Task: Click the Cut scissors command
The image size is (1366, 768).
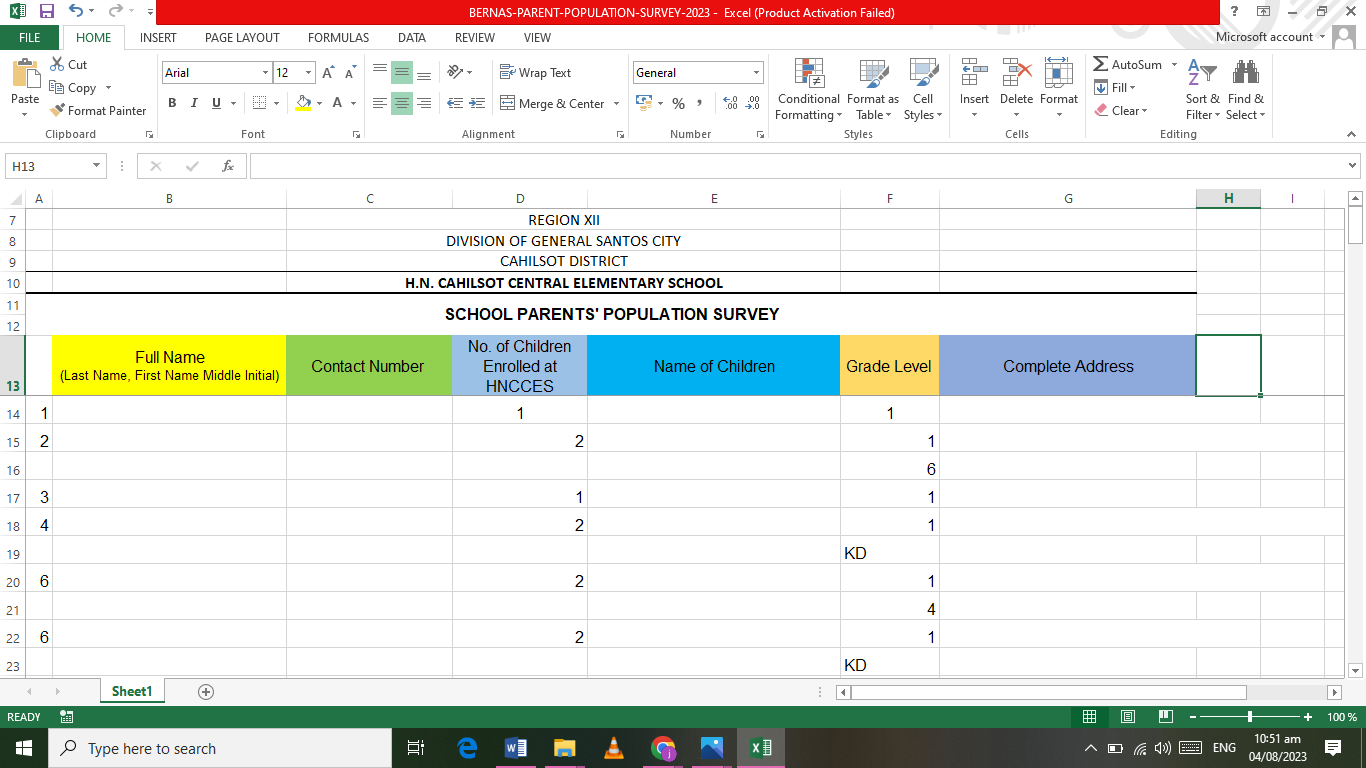Action: pos(69,64)
